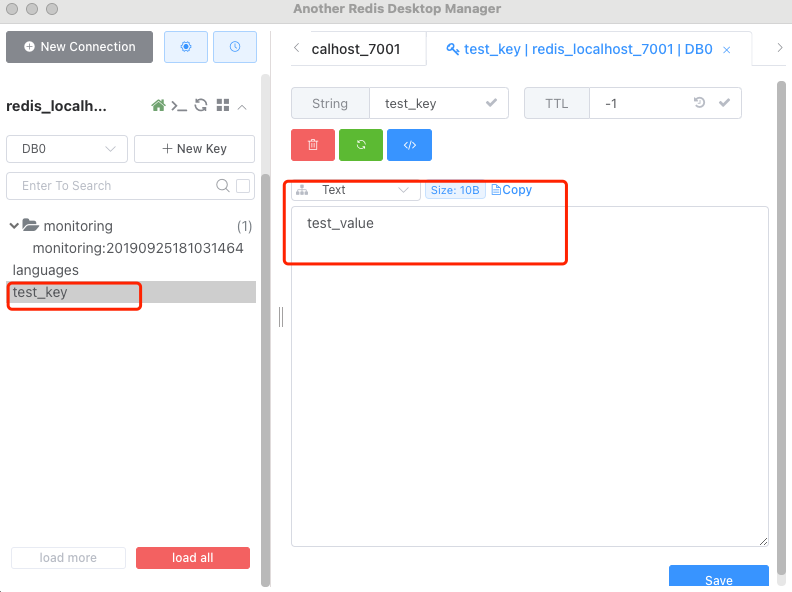The width and height of the screenshot is (792, 592).
Task: Click the New Key button
Action: (x=194, y=149)
